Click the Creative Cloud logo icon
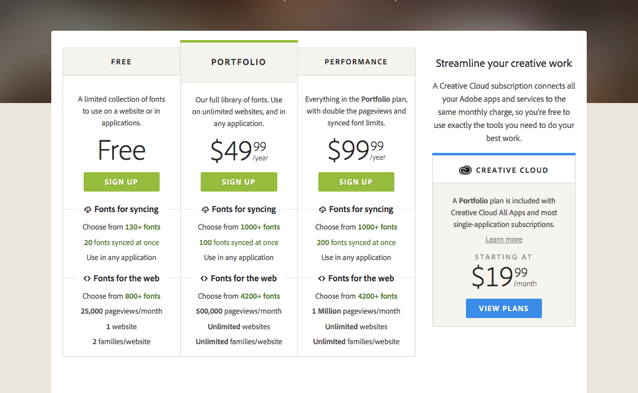The width and height of the screenshot is (638, 393). click(465, 170)
